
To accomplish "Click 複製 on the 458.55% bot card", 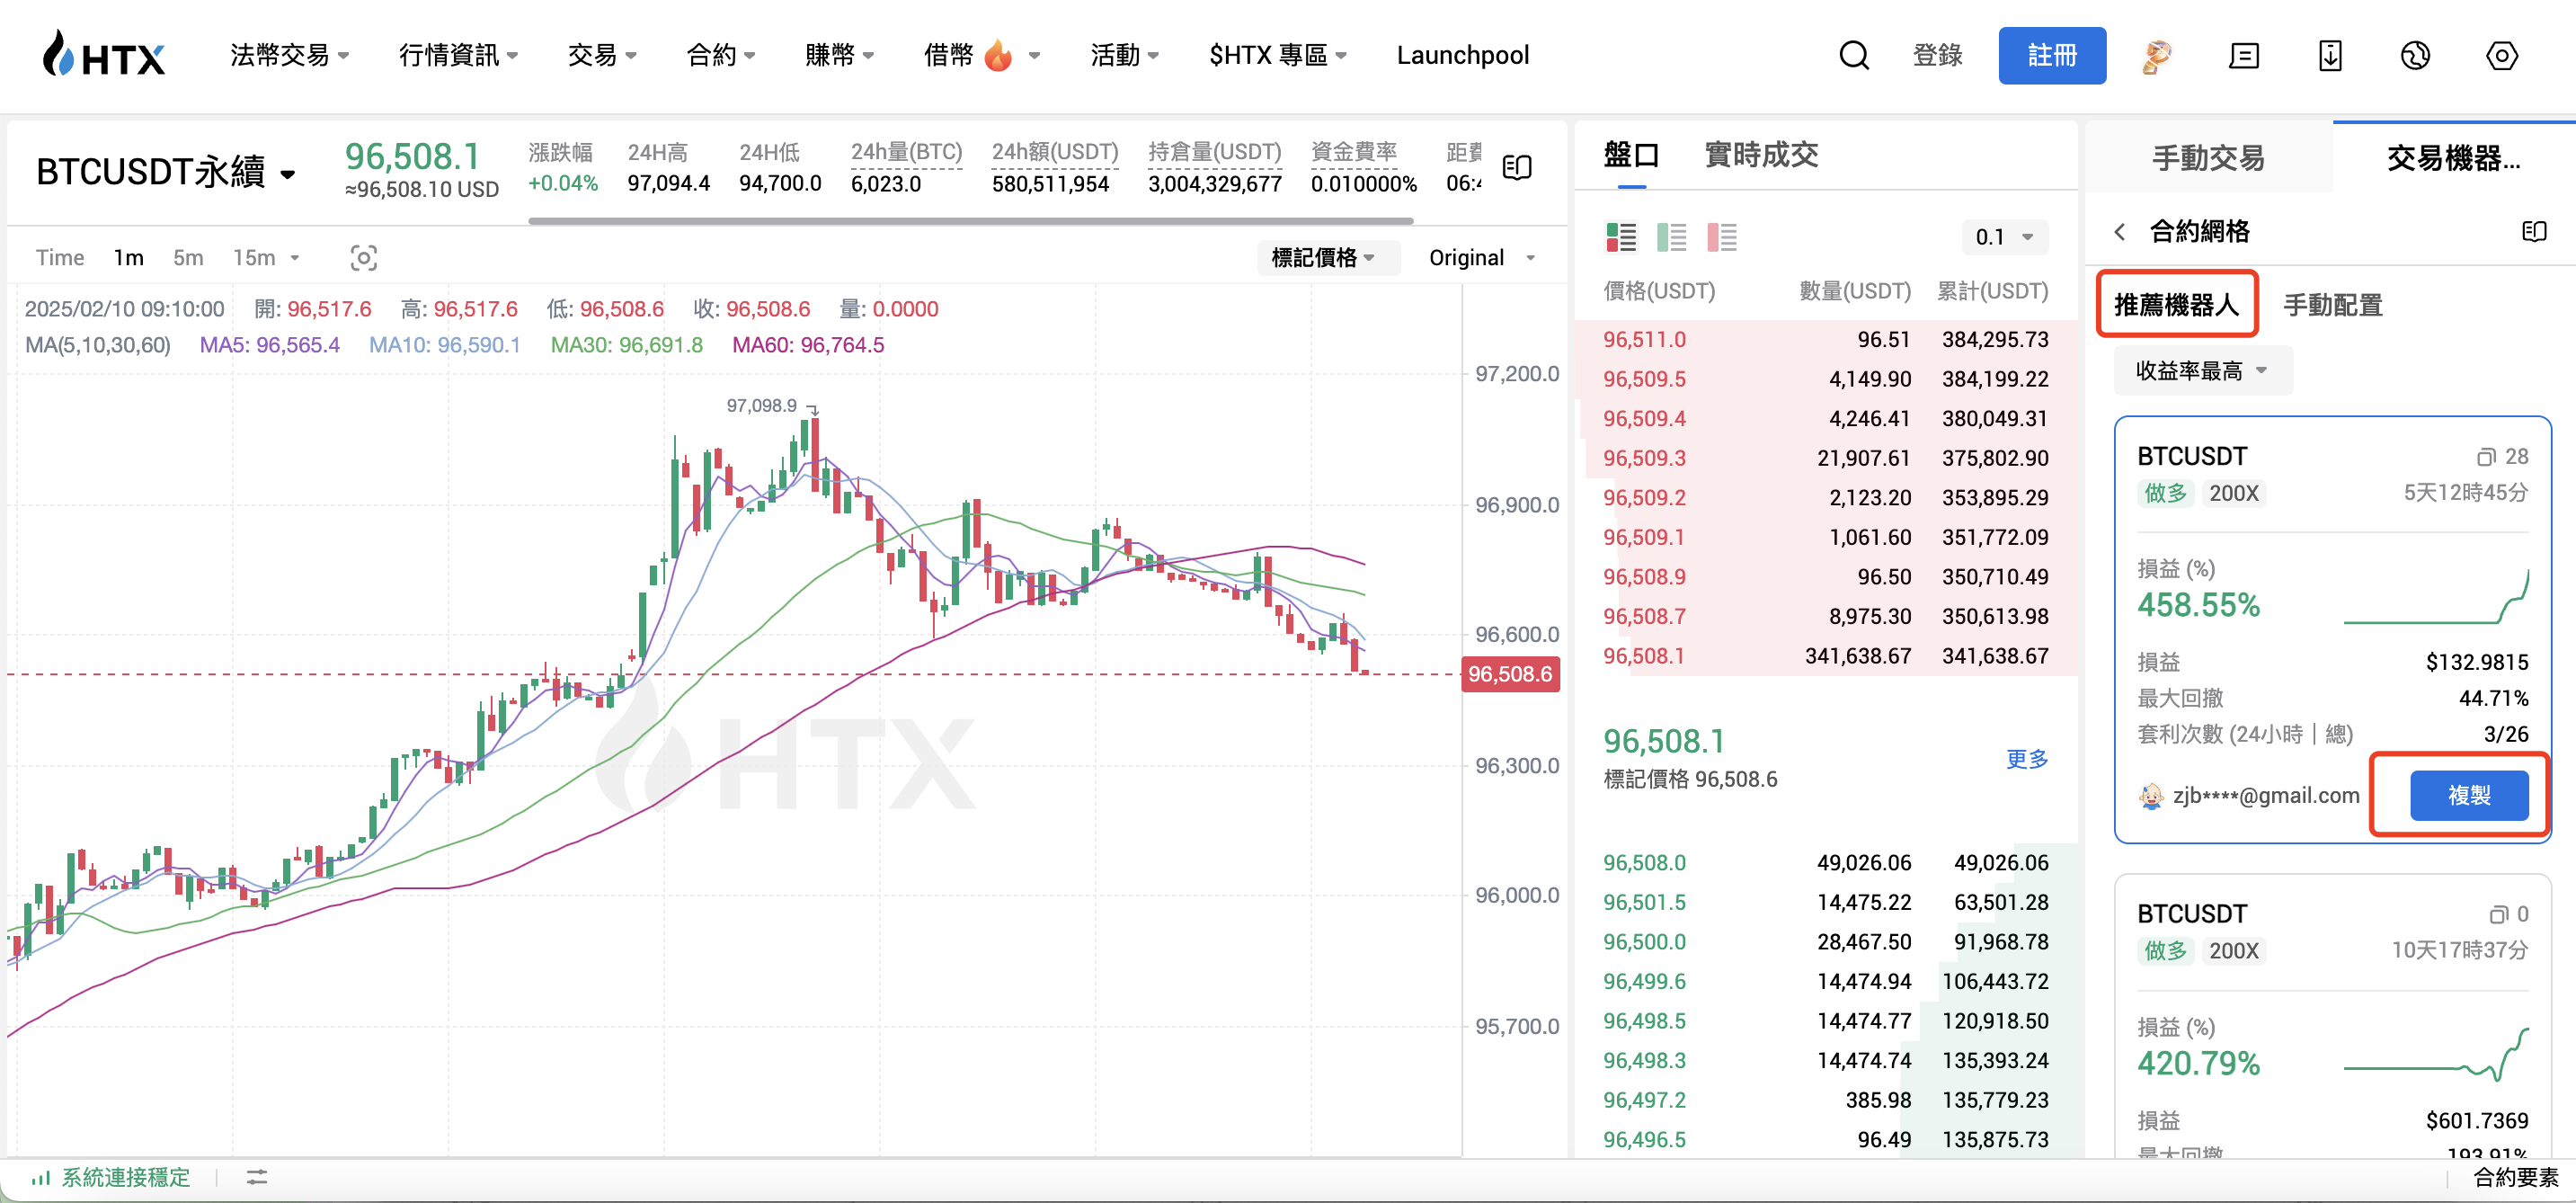I will 2469,796.
